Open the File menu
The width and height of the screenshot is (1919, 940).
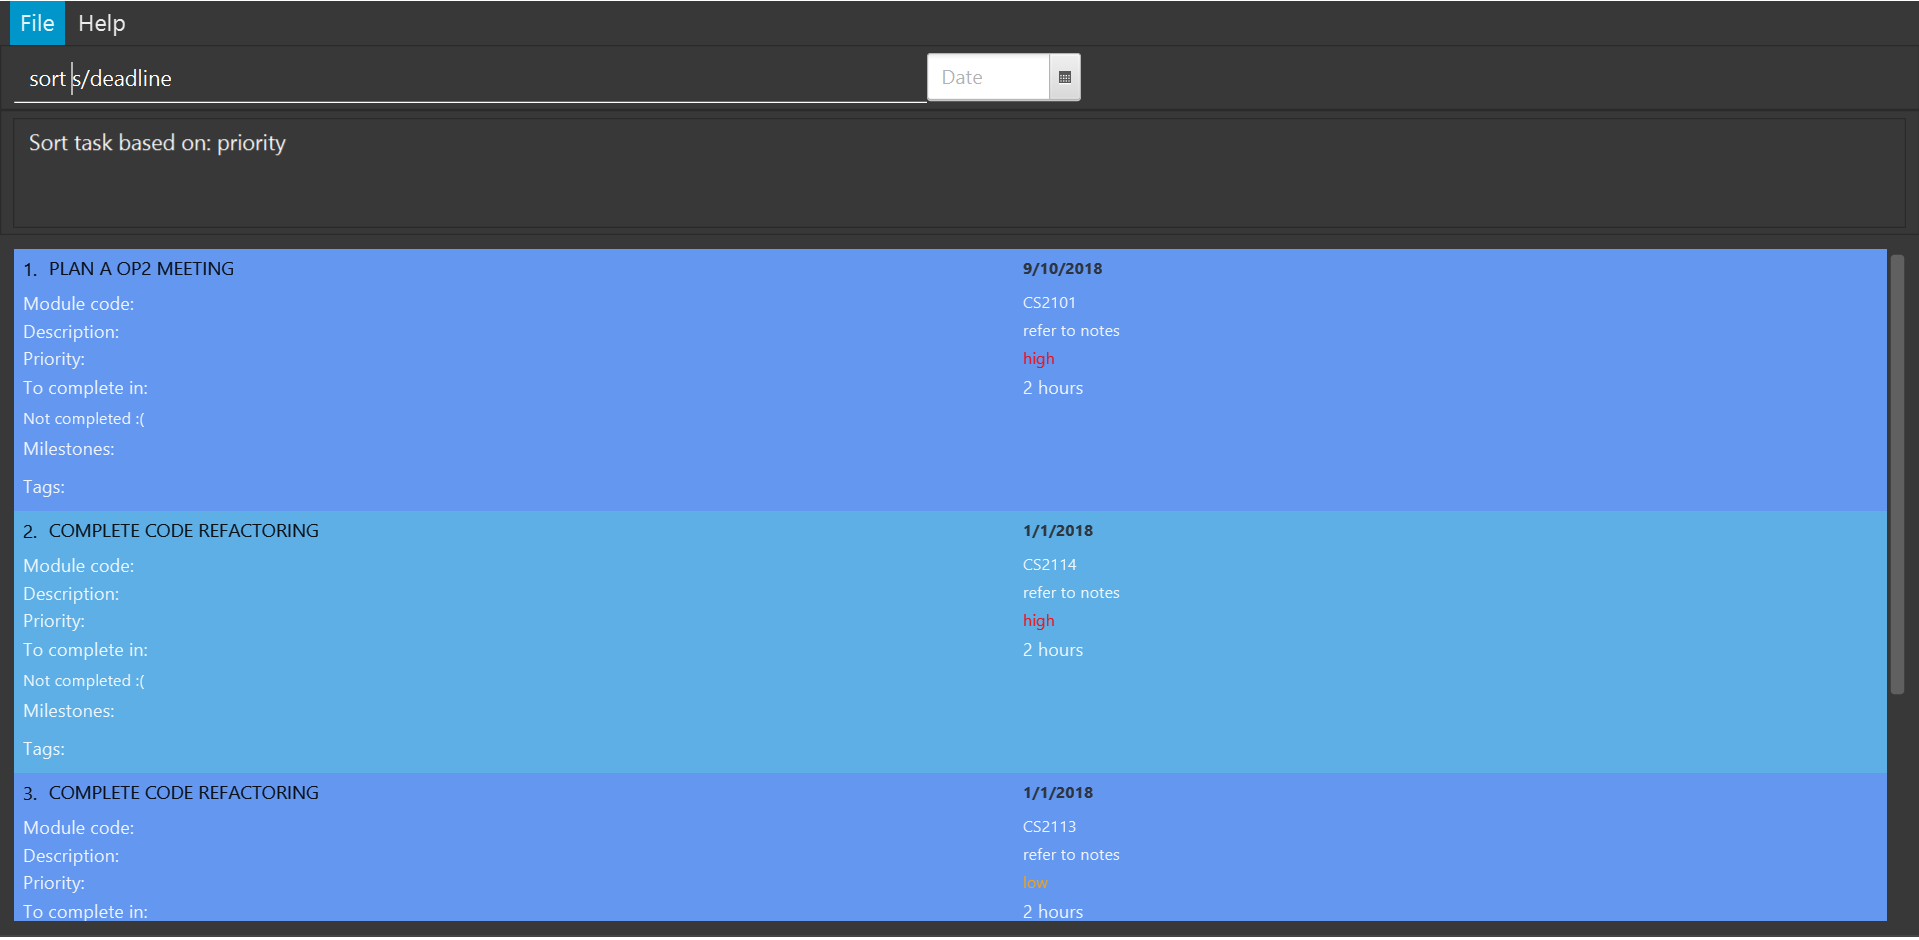click(x=37, y=23)
